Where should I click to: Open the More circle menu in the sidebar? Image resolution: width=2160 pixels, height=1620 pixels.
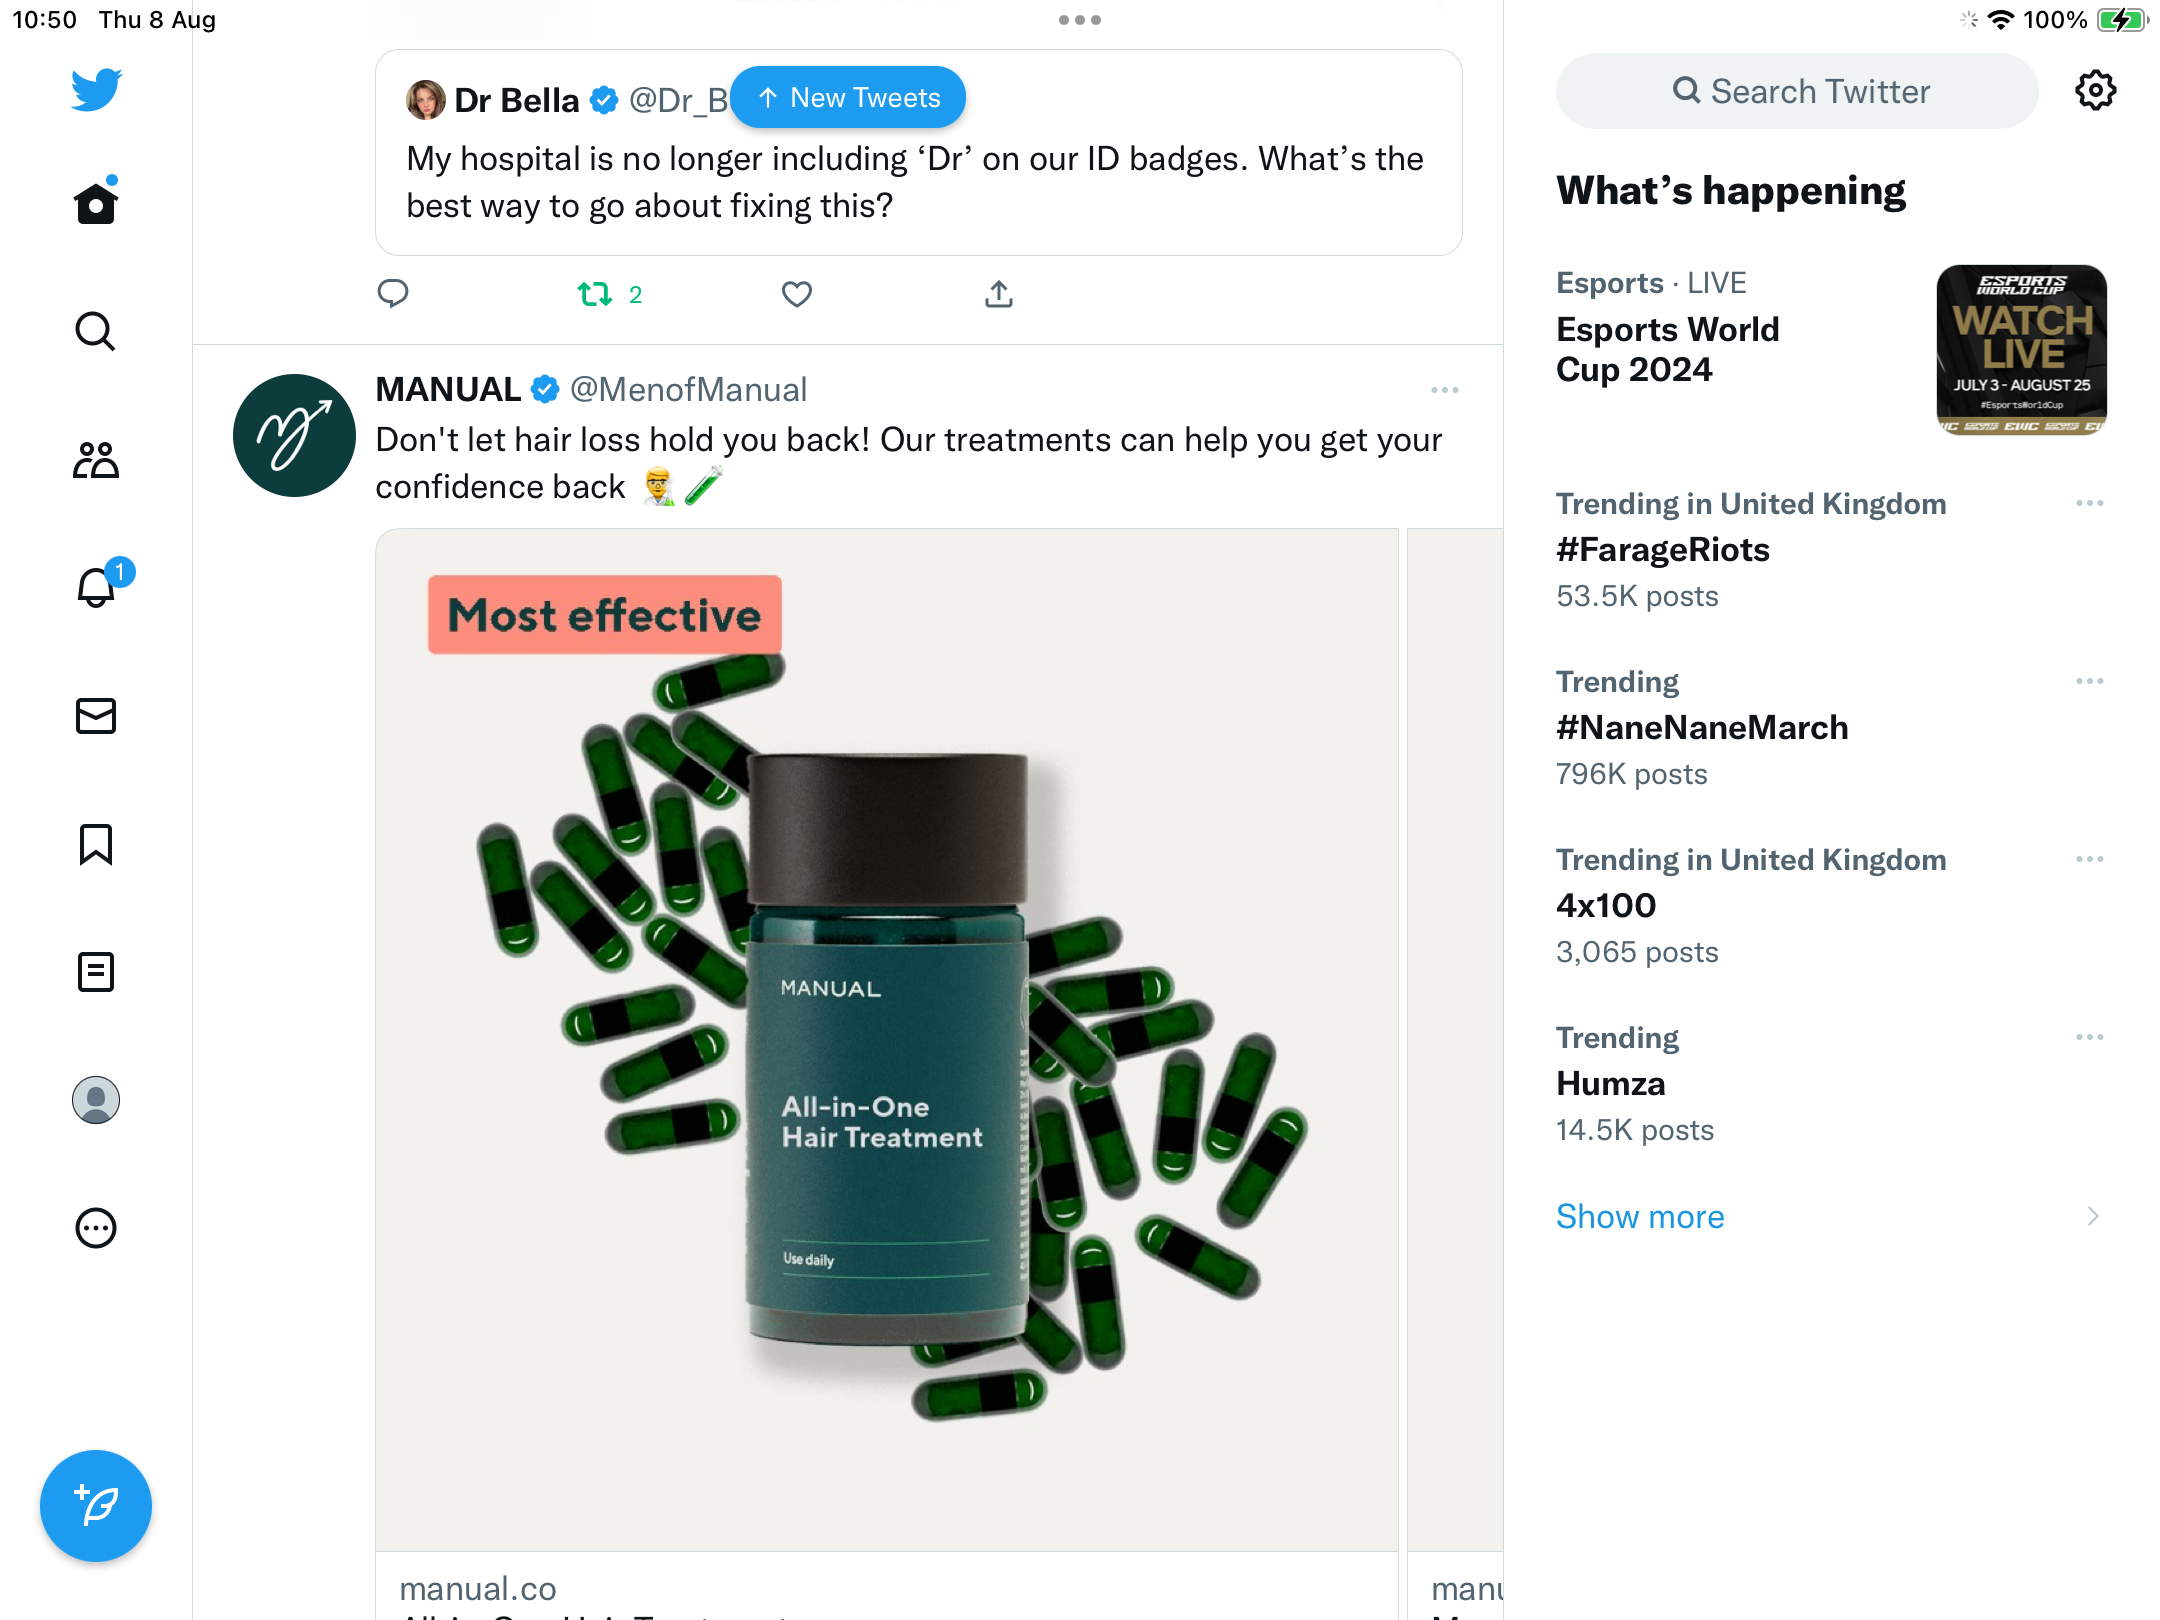[96, 1228]
